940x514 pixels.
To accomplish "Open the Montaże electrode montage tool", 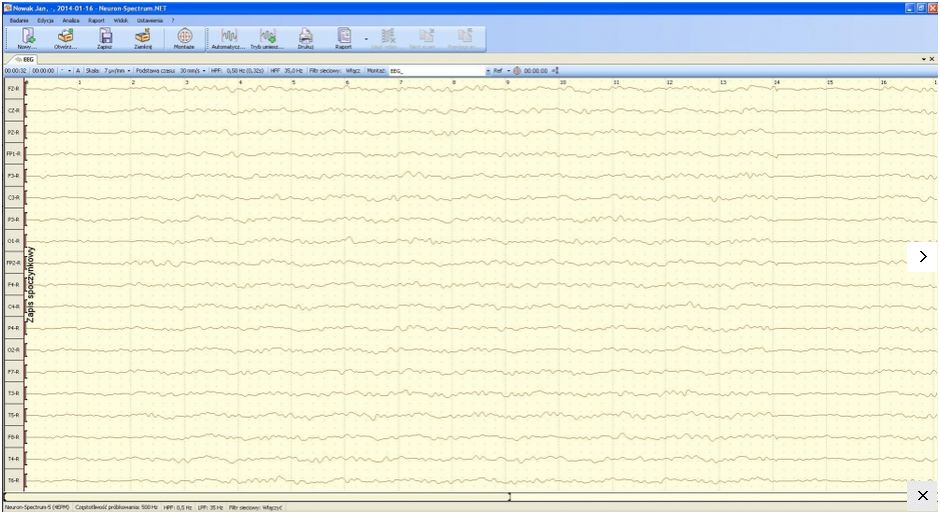I will [184, 37].
